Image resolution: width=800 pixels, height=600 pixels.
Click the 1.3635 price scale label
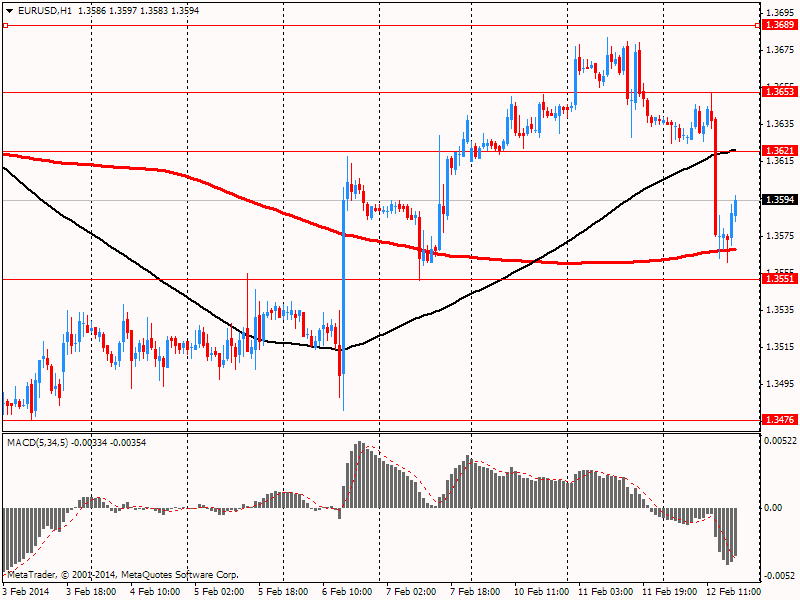[780, 123]
